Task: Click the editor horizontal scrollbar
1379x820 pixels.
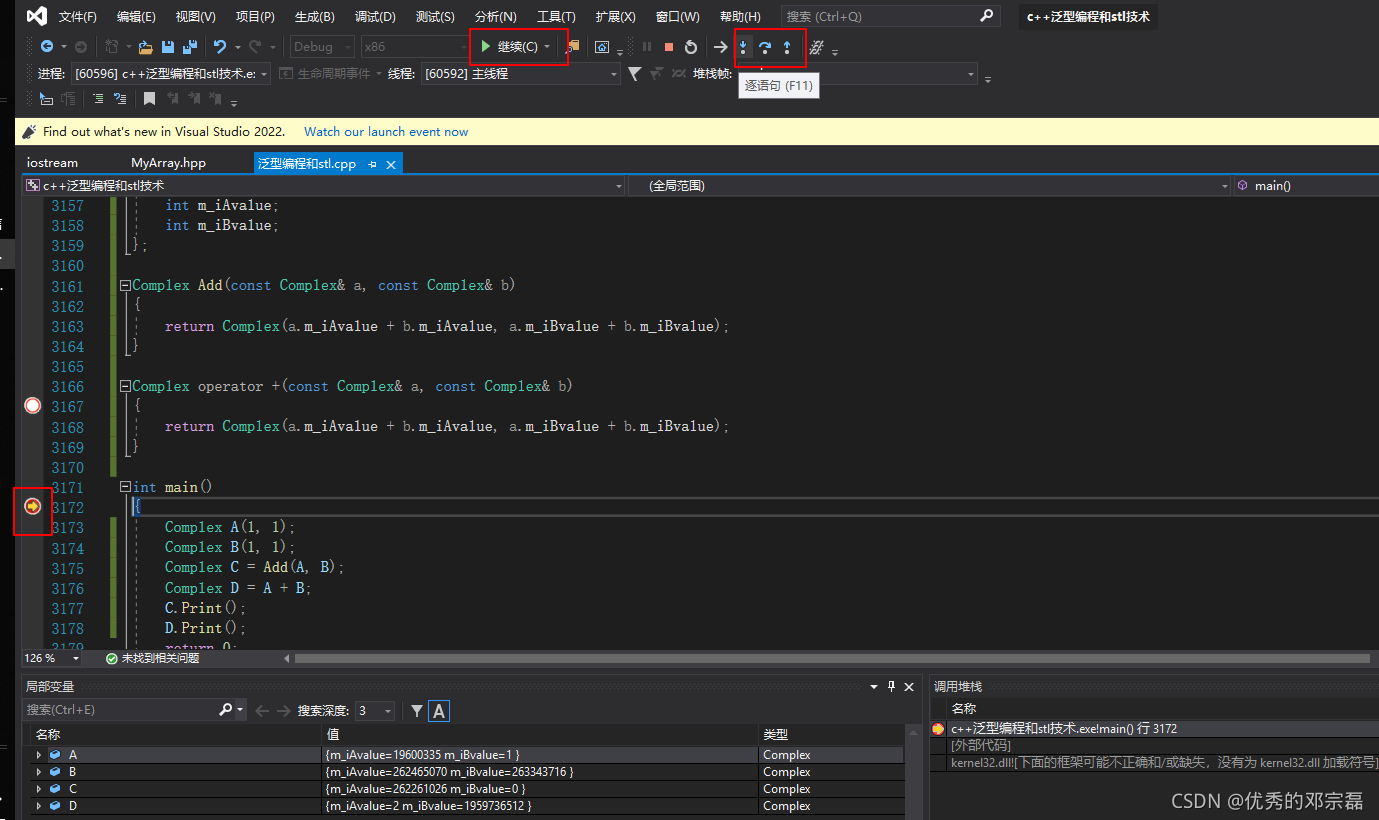Action: pyautogui.click(x=832, y=658)
